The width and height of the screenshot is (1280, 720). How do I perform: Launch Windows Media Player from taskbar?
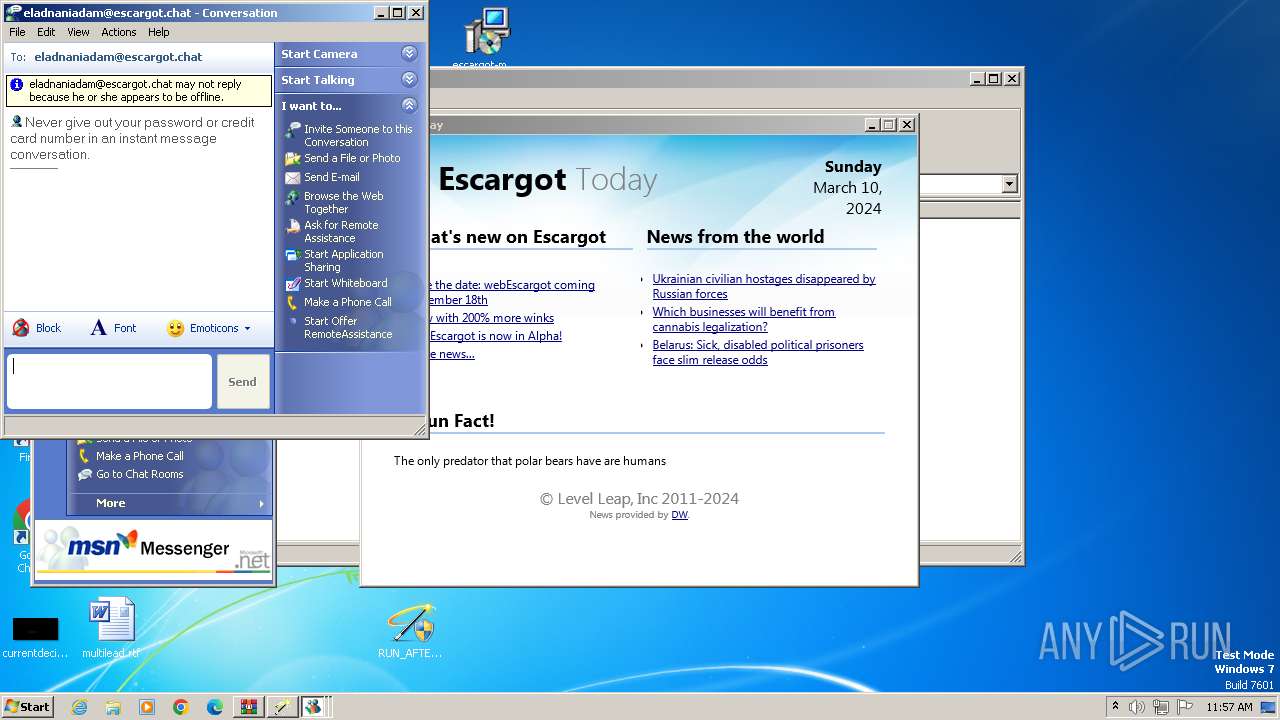tap(147, 707)
